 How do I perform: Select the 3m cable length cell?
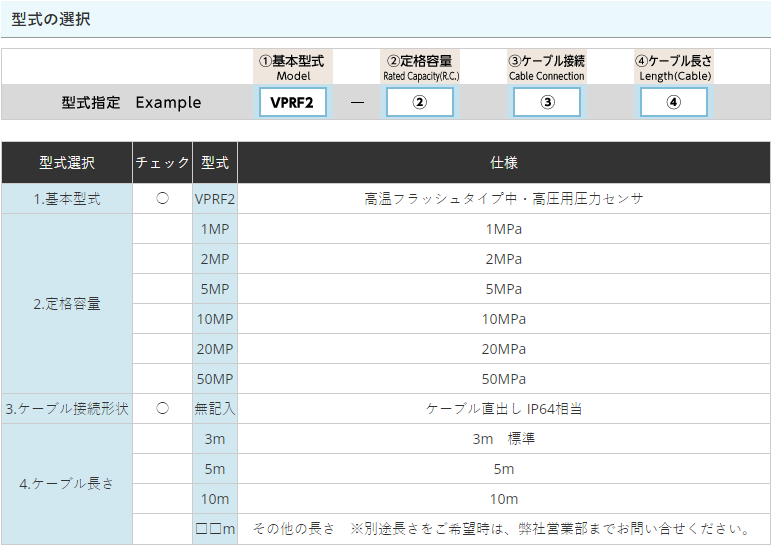[215, 439]
